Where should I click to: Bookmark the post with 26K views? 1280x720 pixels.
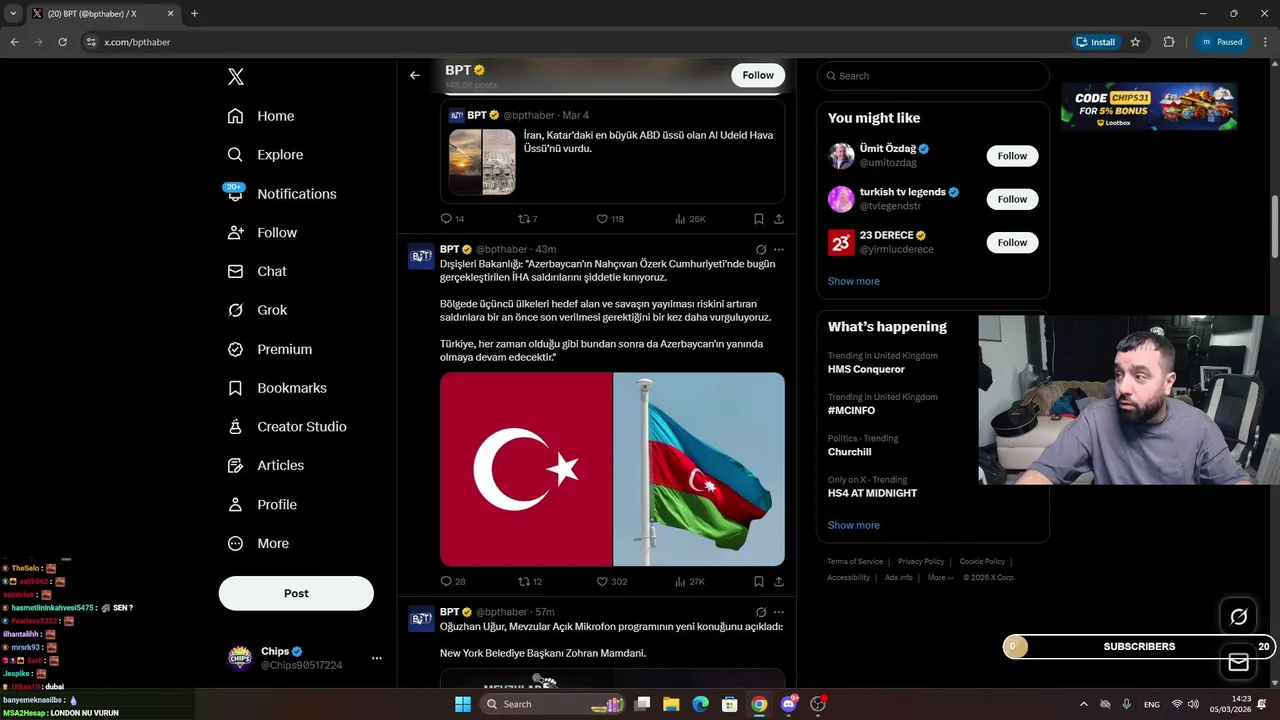[759, 219]
